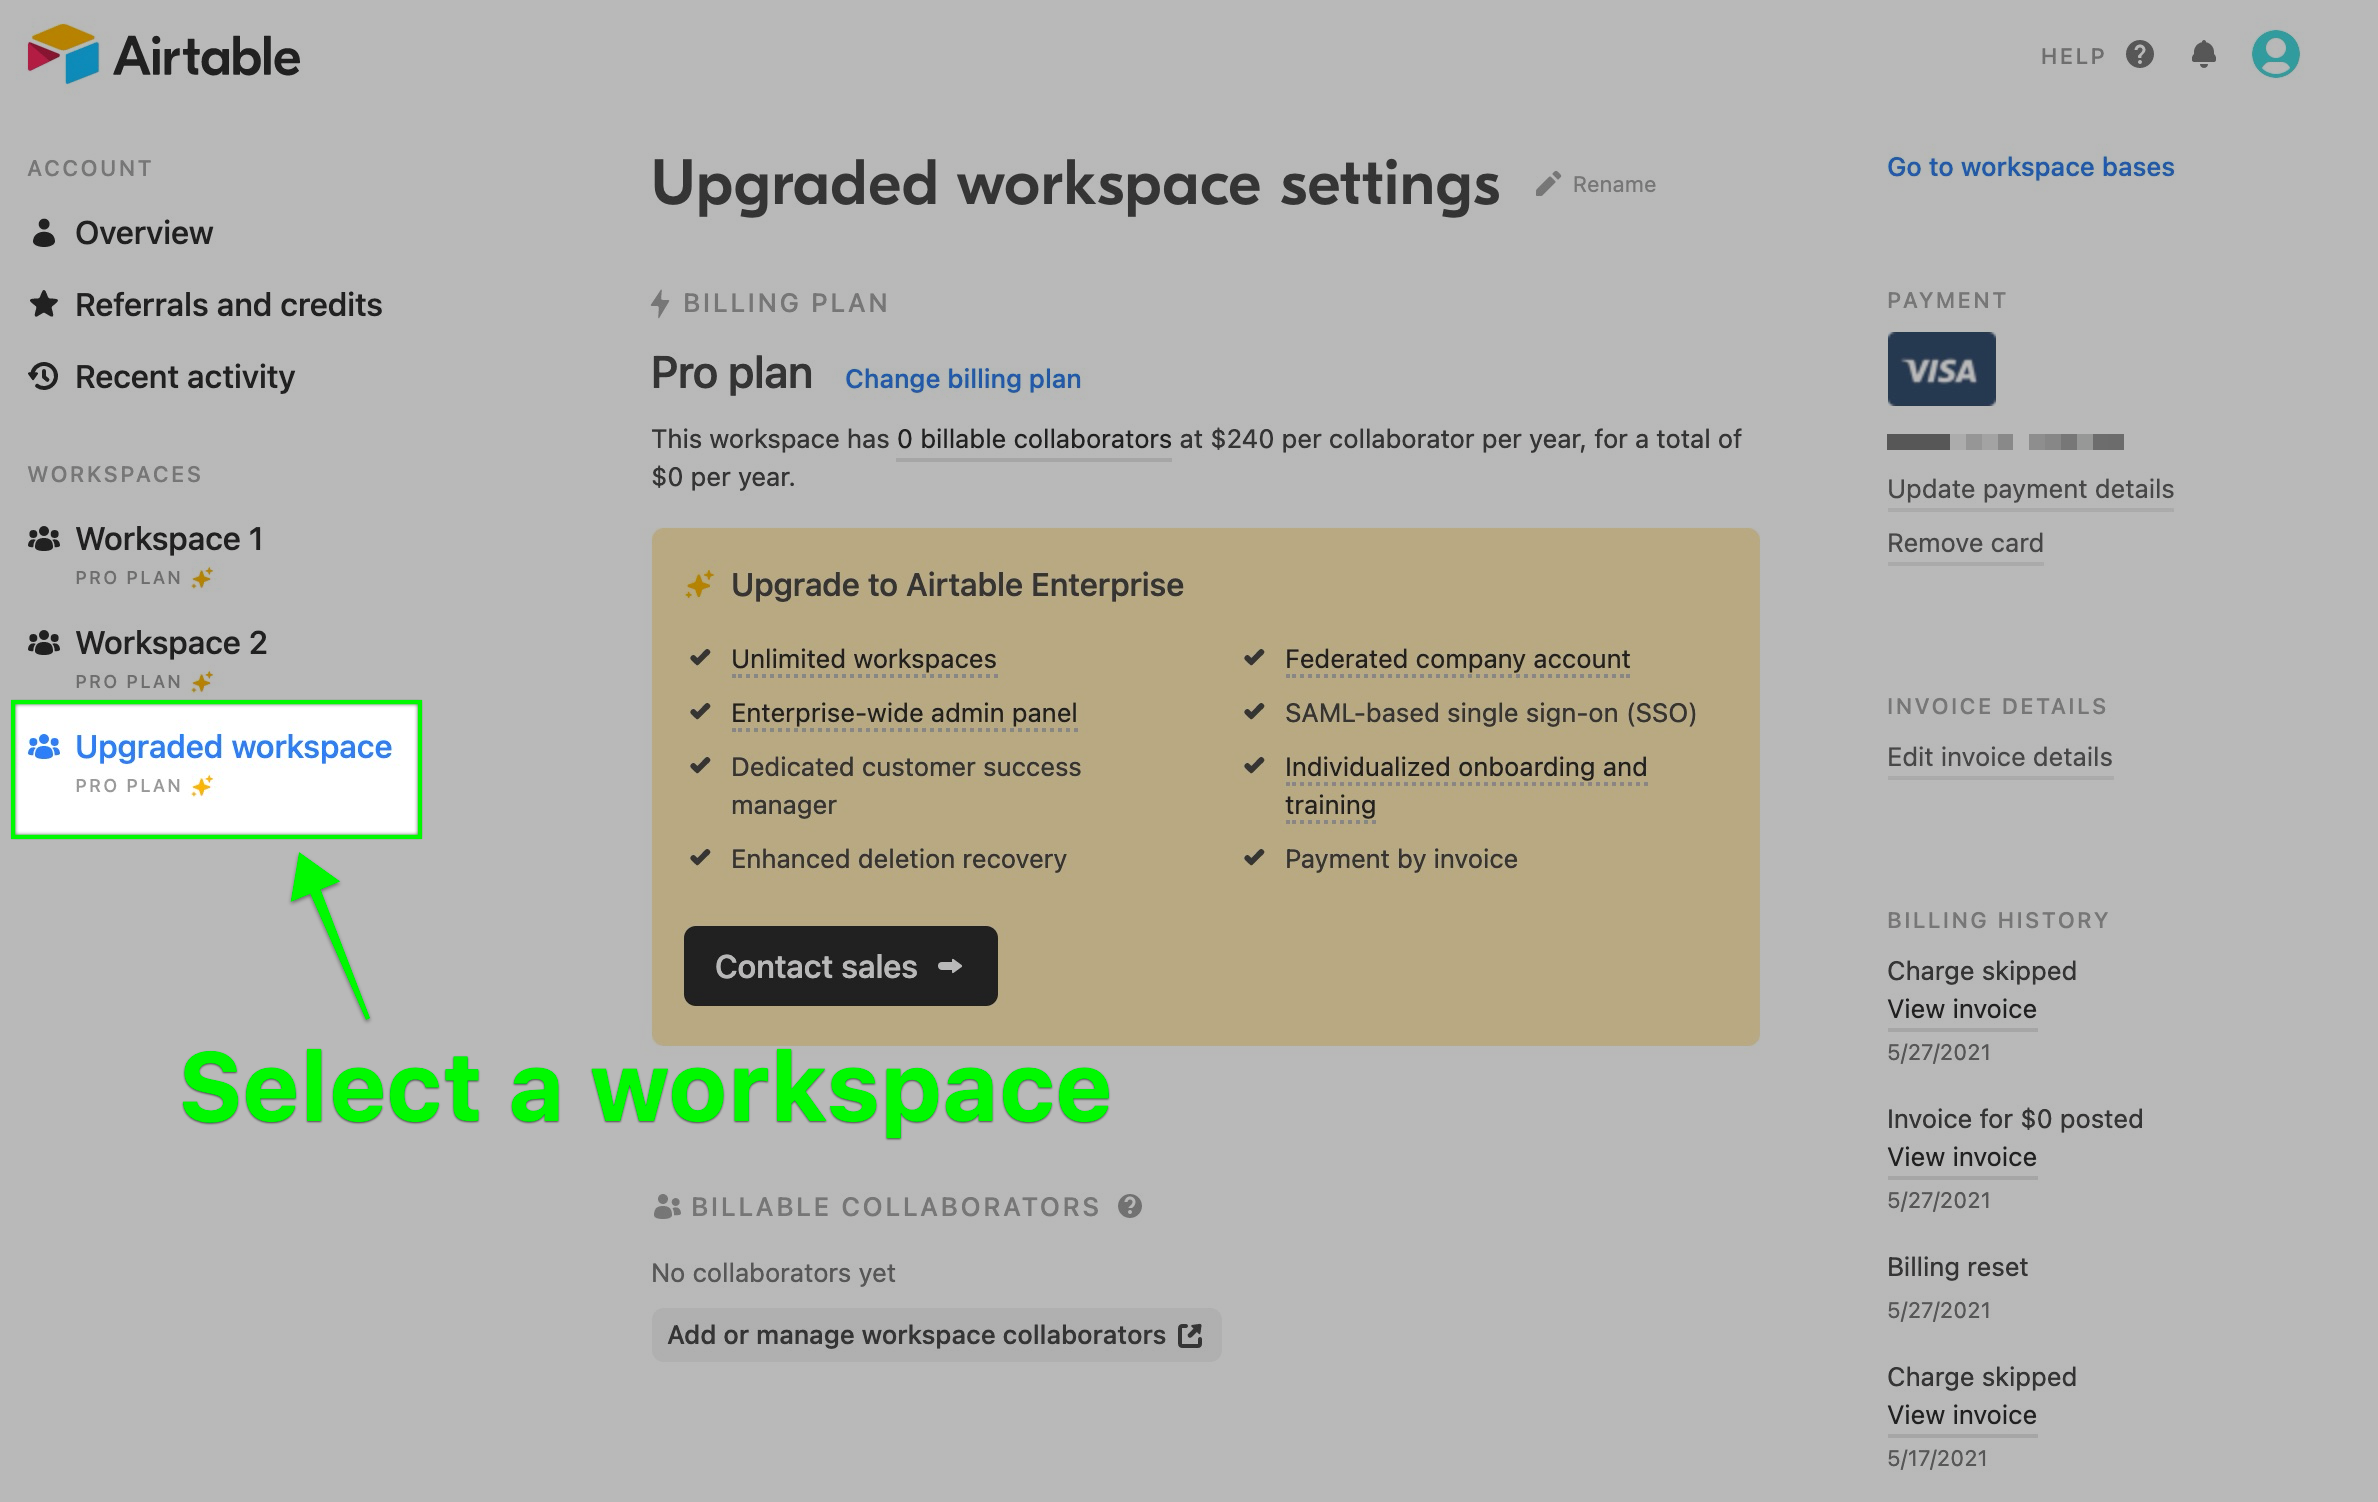This screenshot has width=2378, height=1502.
Task: Click No collaborators yet text
Action: tap(773, 1273)
